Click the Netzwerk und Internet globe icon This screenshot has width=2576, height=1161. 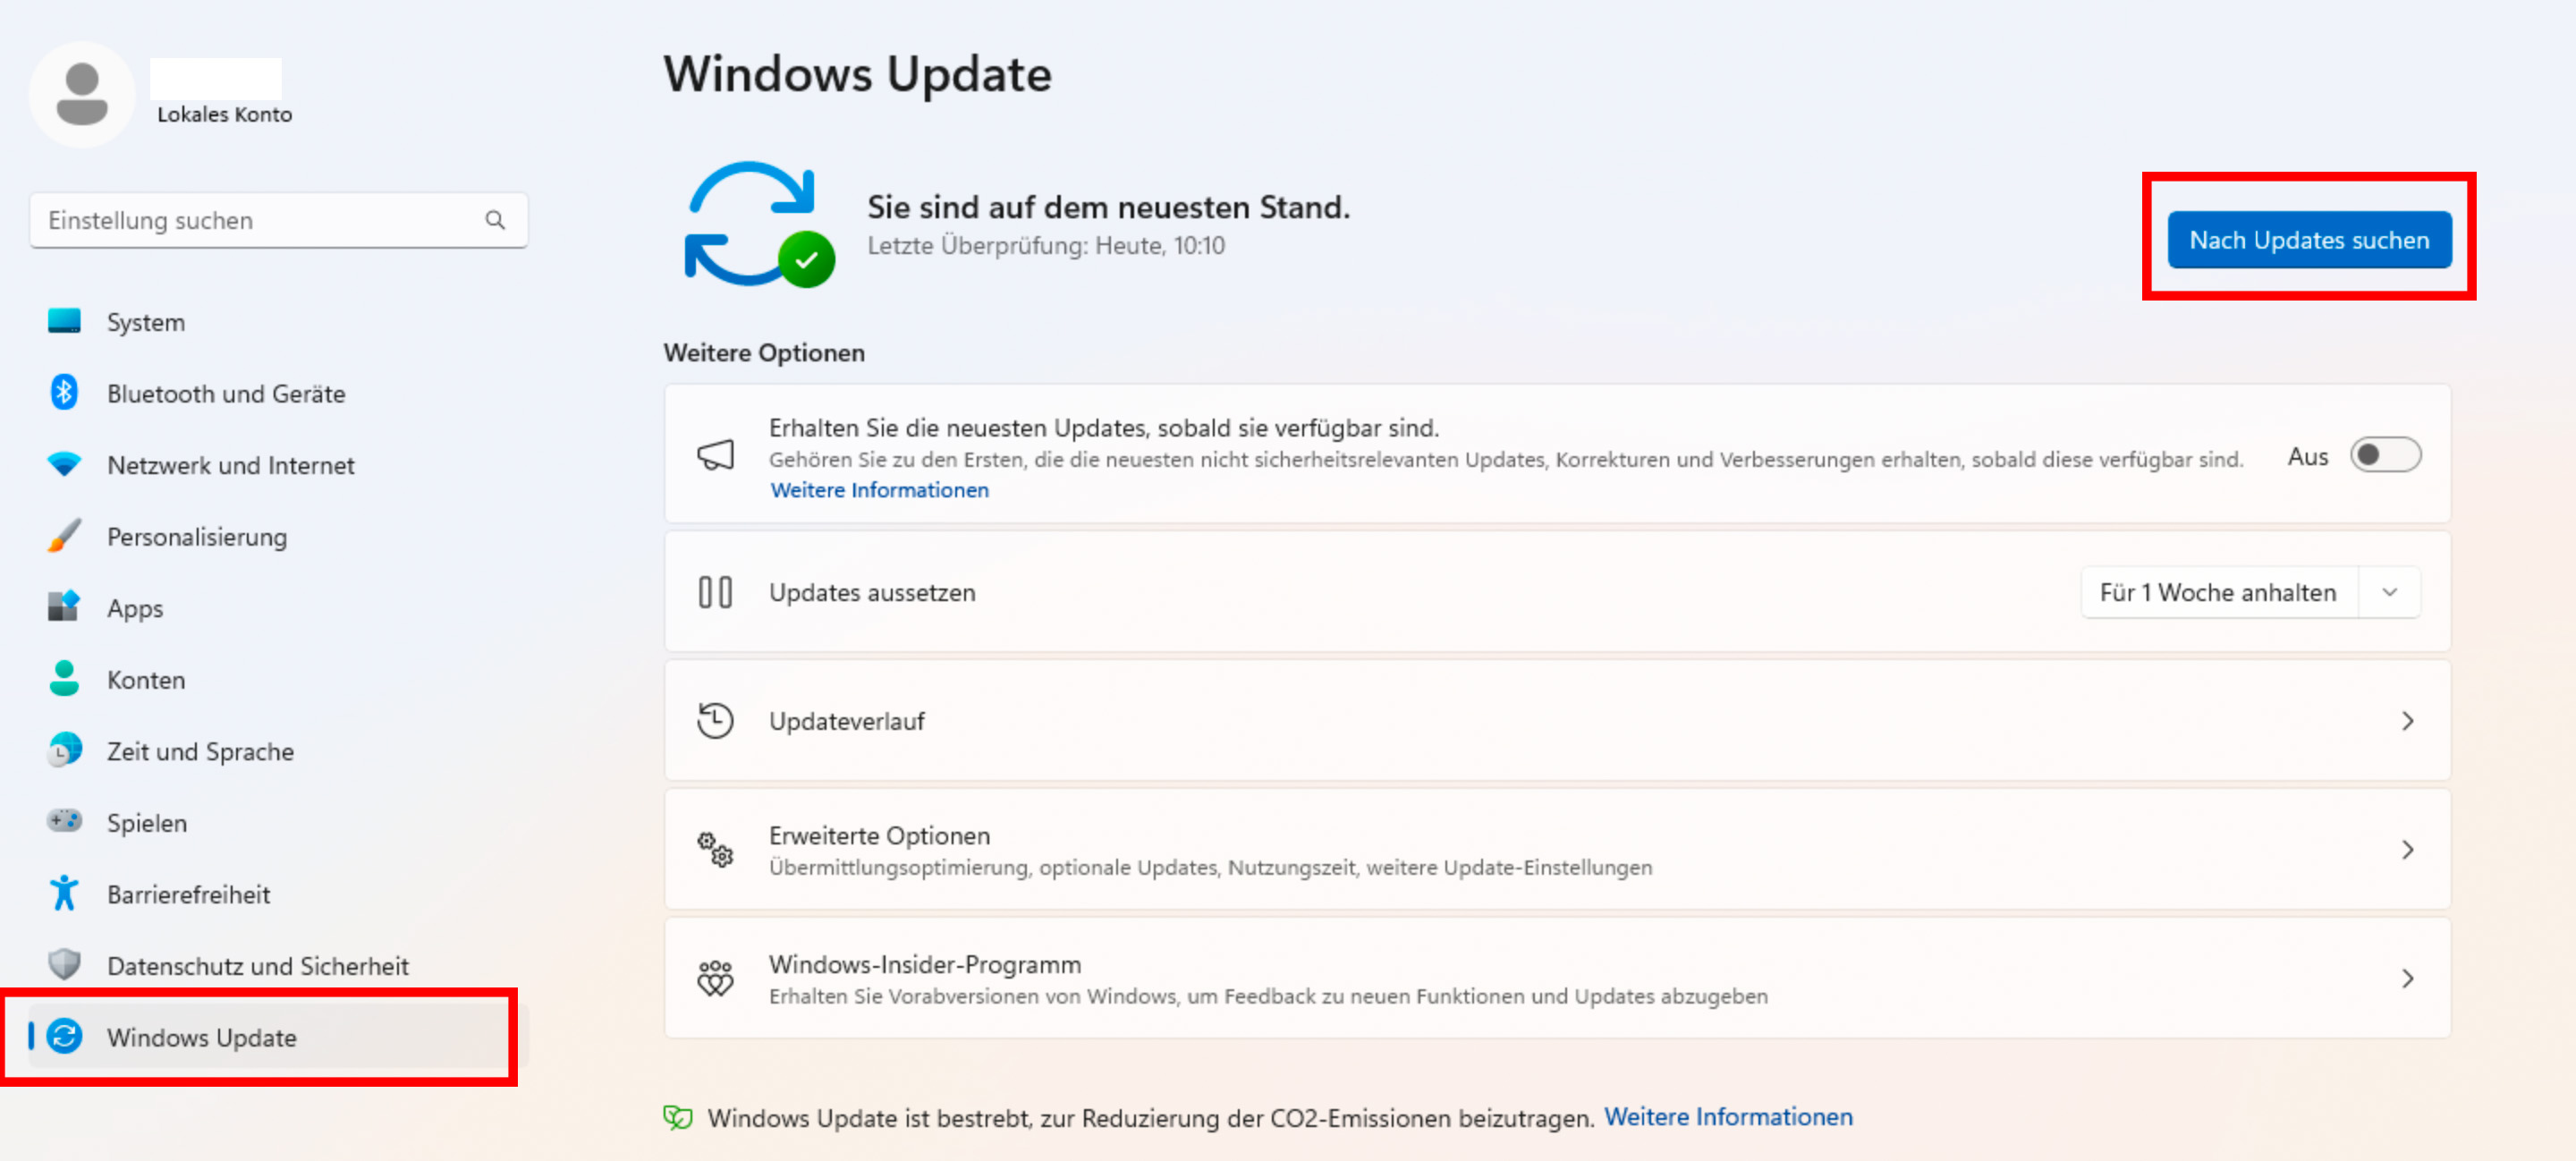tap(63, 465)
